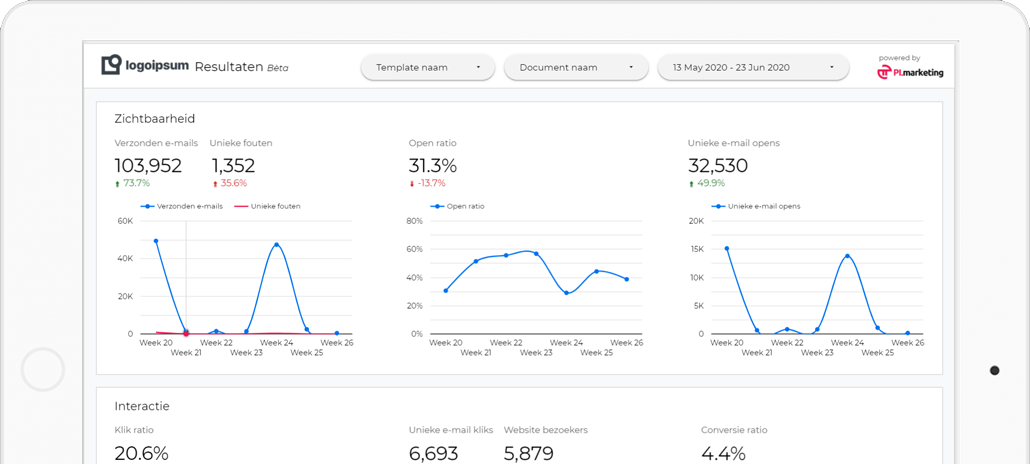Viewport: 1030px width, 464px height.
Task: Click the Week 26 point in Open ratio chart
Action: click(627, 279)
